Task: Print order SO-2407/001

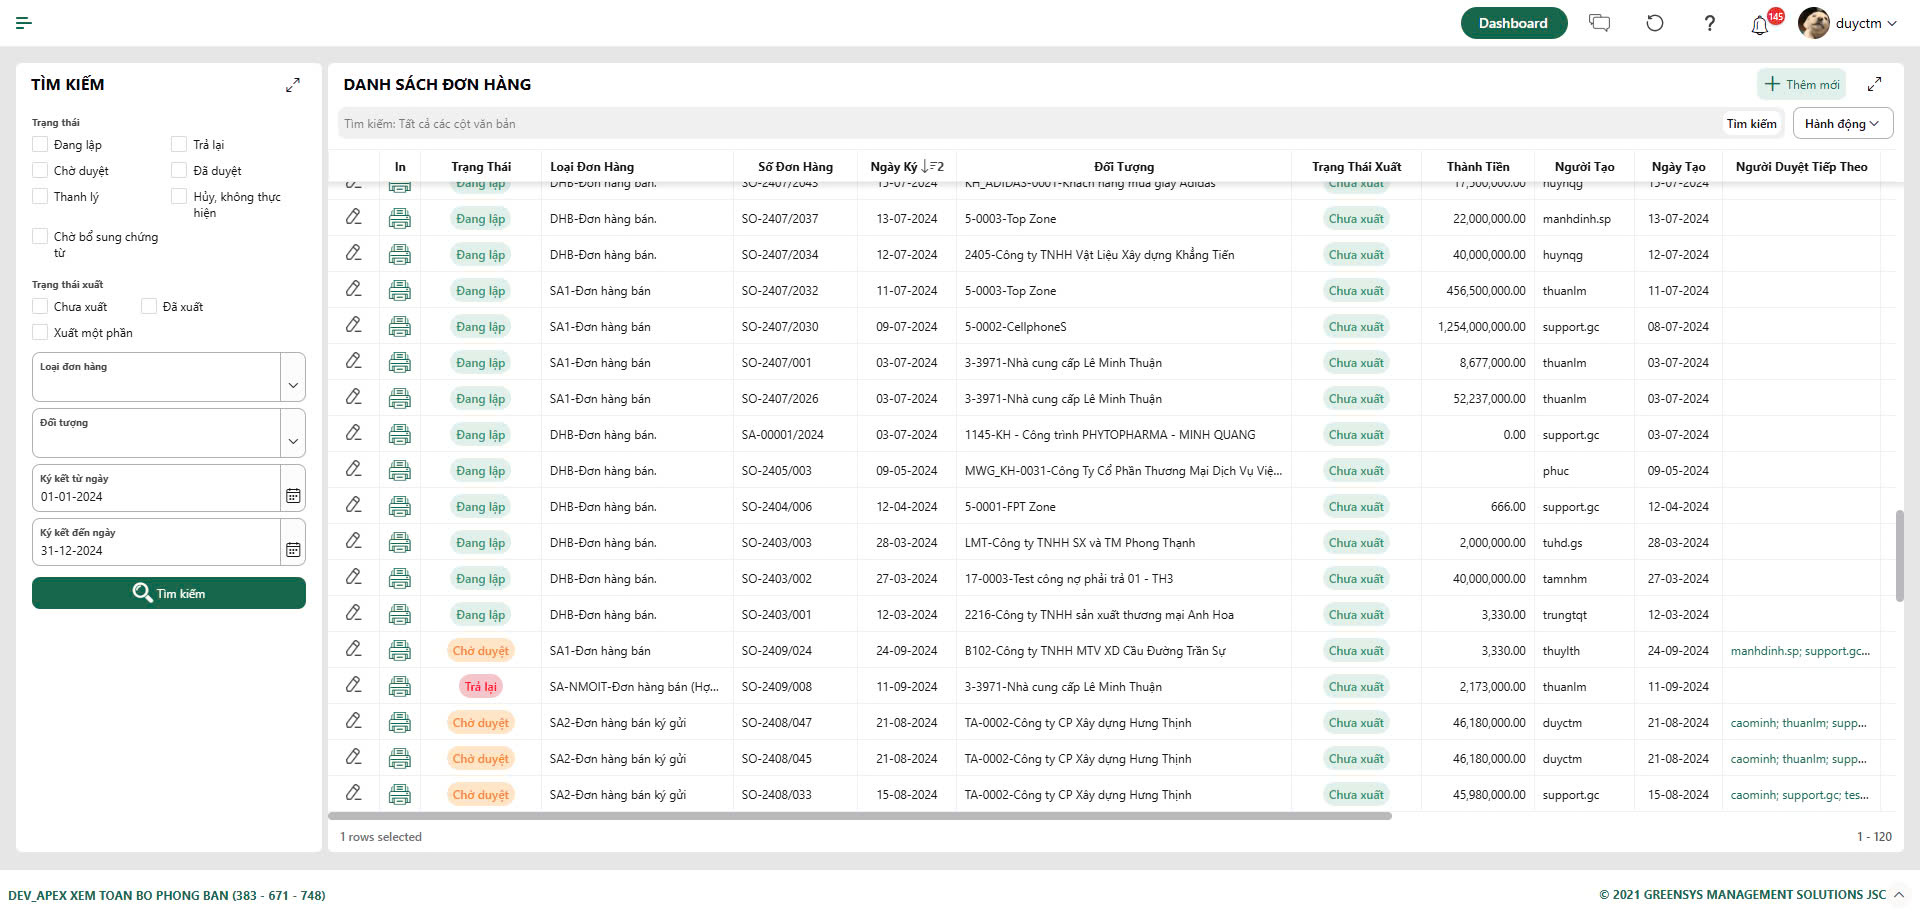Action: pyautogui.click(x=400, y=362)
